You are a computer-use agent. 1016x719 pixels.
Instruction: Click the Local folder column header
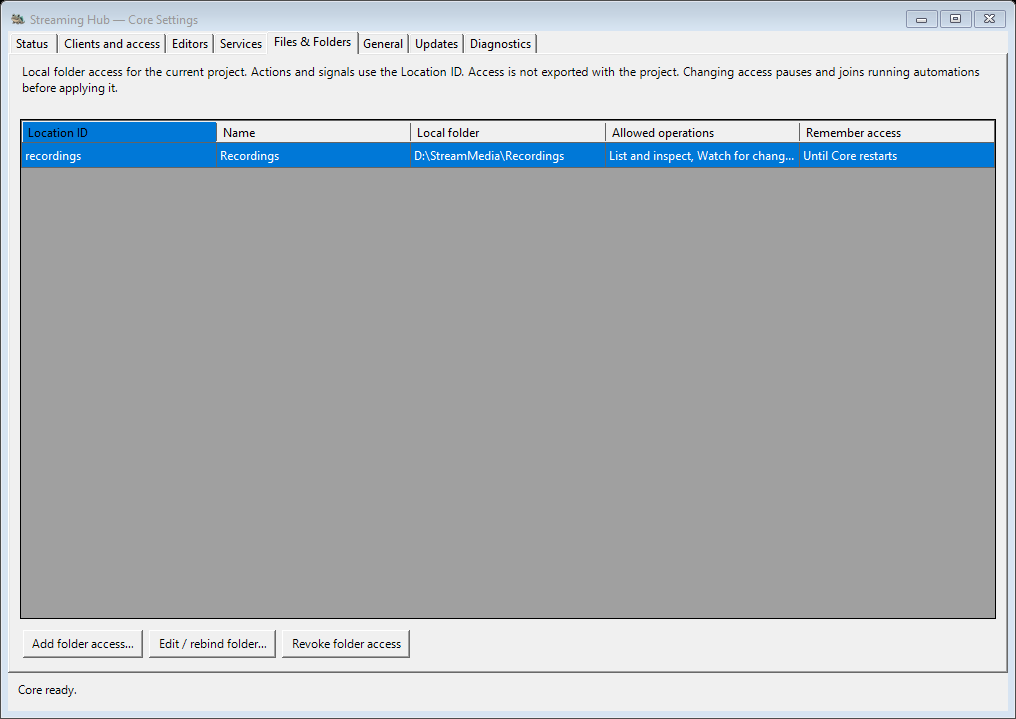pyautogui.click(x=508, y=133)
